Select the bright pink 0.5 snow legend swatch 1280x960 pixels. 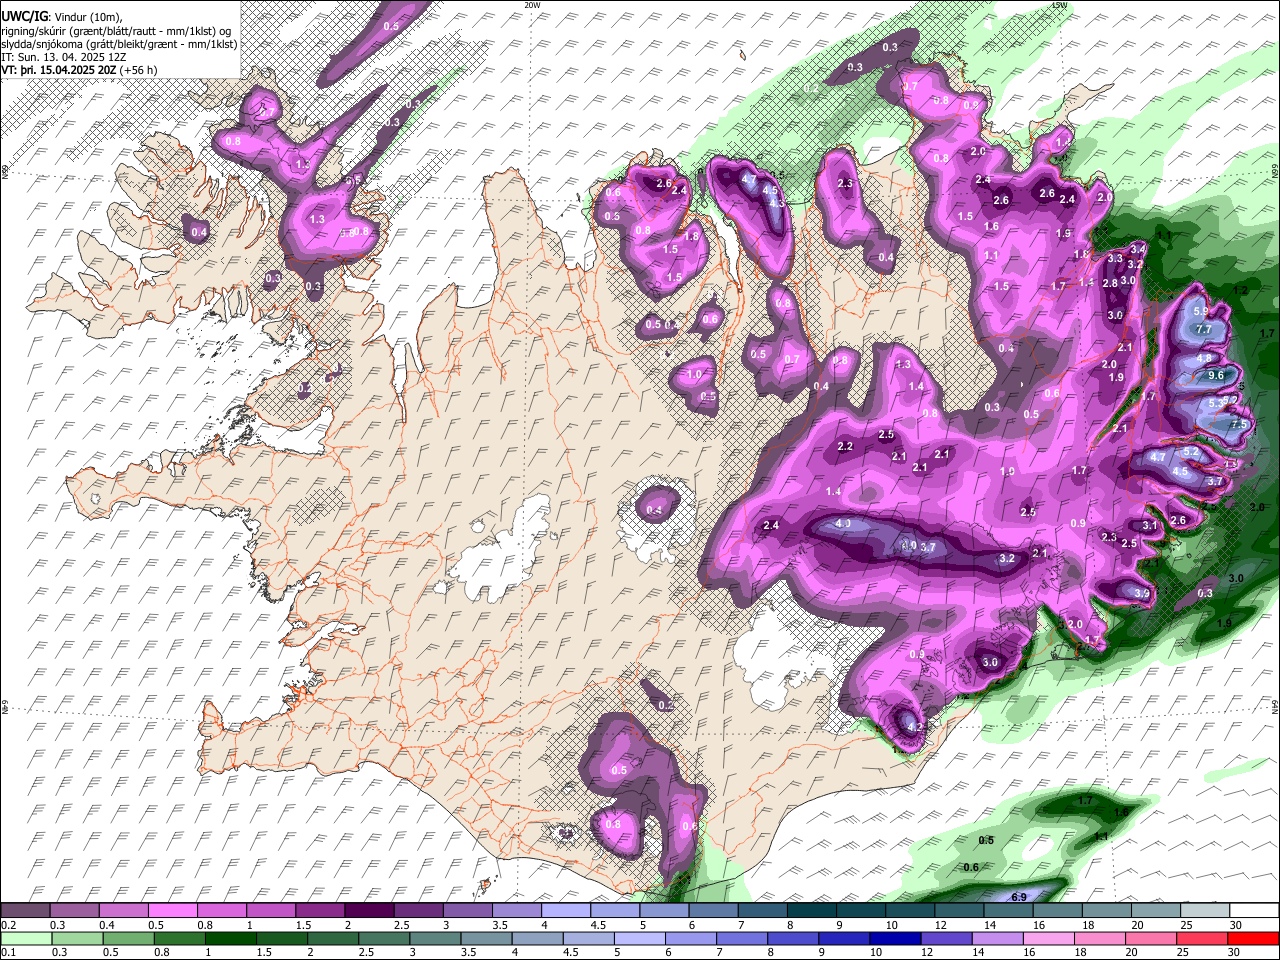pos(172,911)
